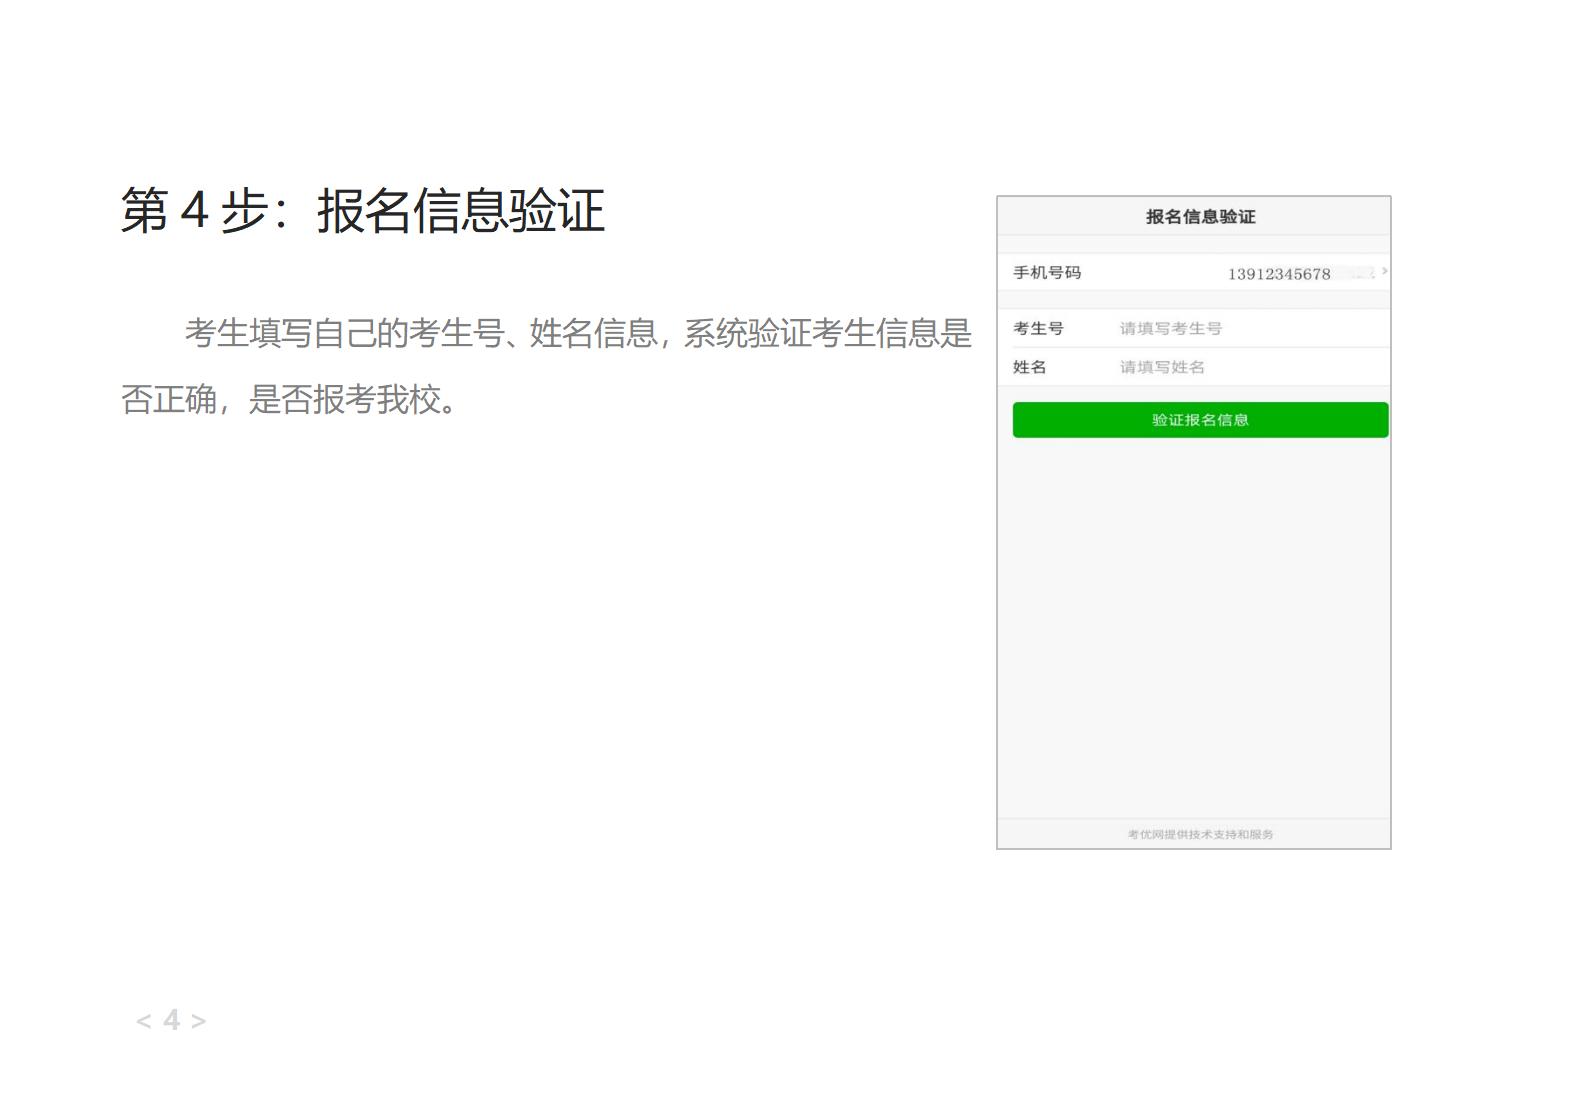The width and height of the screenshot is (1587, 1118).
Task: Click the paragraph text 系统验证考生信息是
Action: click(827, 333)
